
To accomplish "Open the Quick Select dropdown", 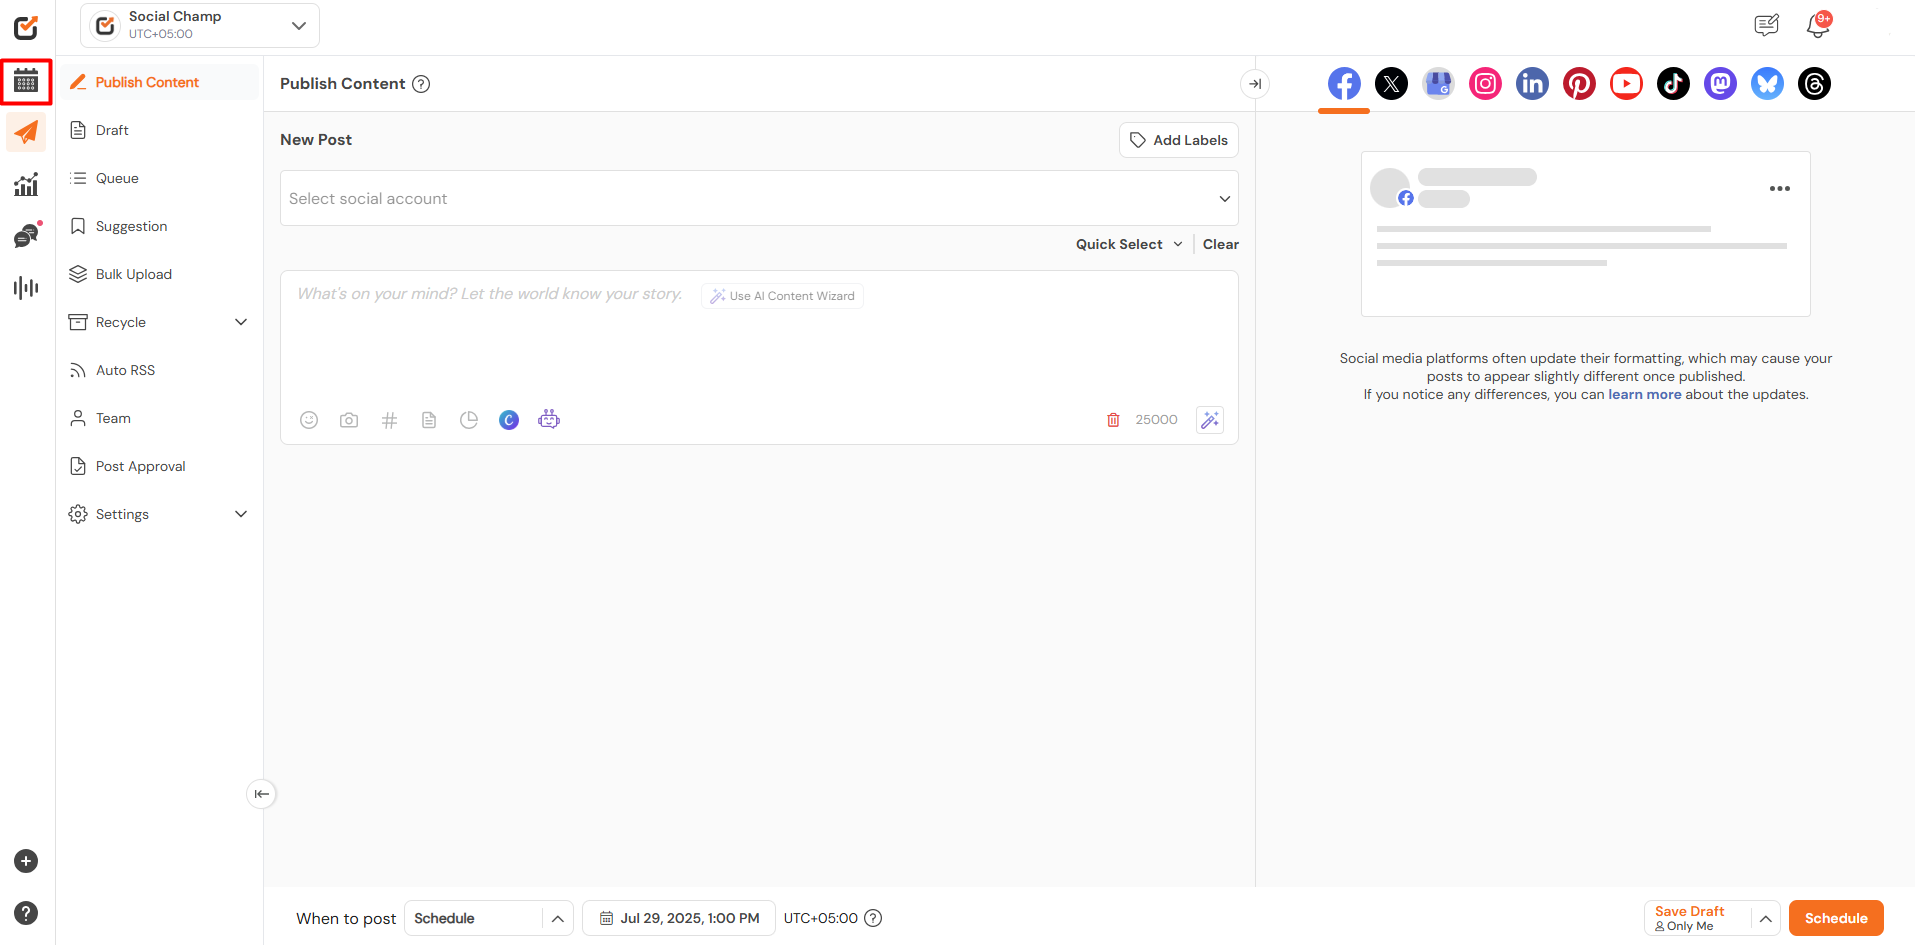I will tap(1129, 244).
